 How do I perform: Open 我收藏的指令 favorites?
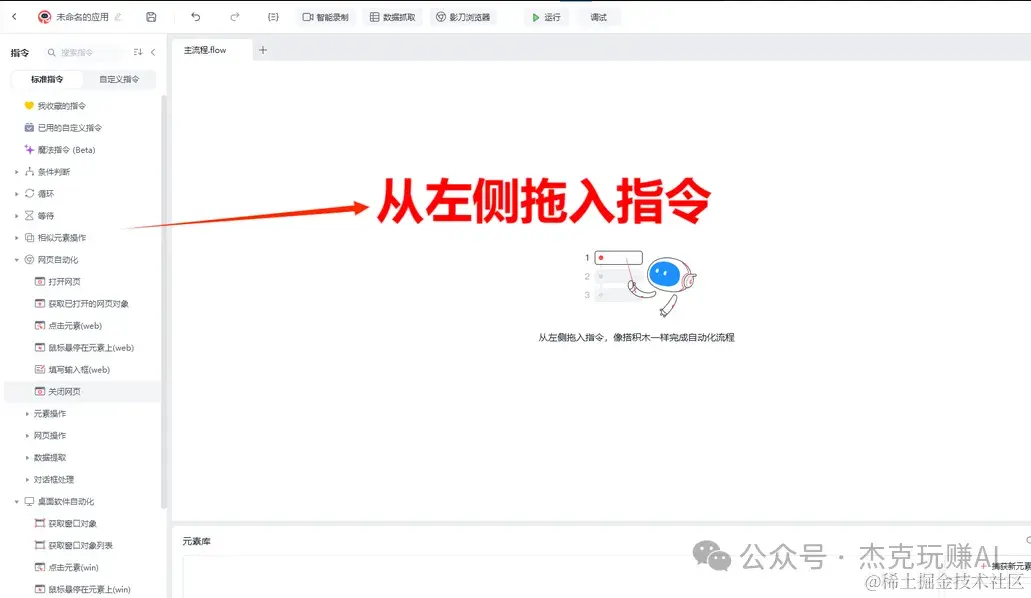click(58, 105)
